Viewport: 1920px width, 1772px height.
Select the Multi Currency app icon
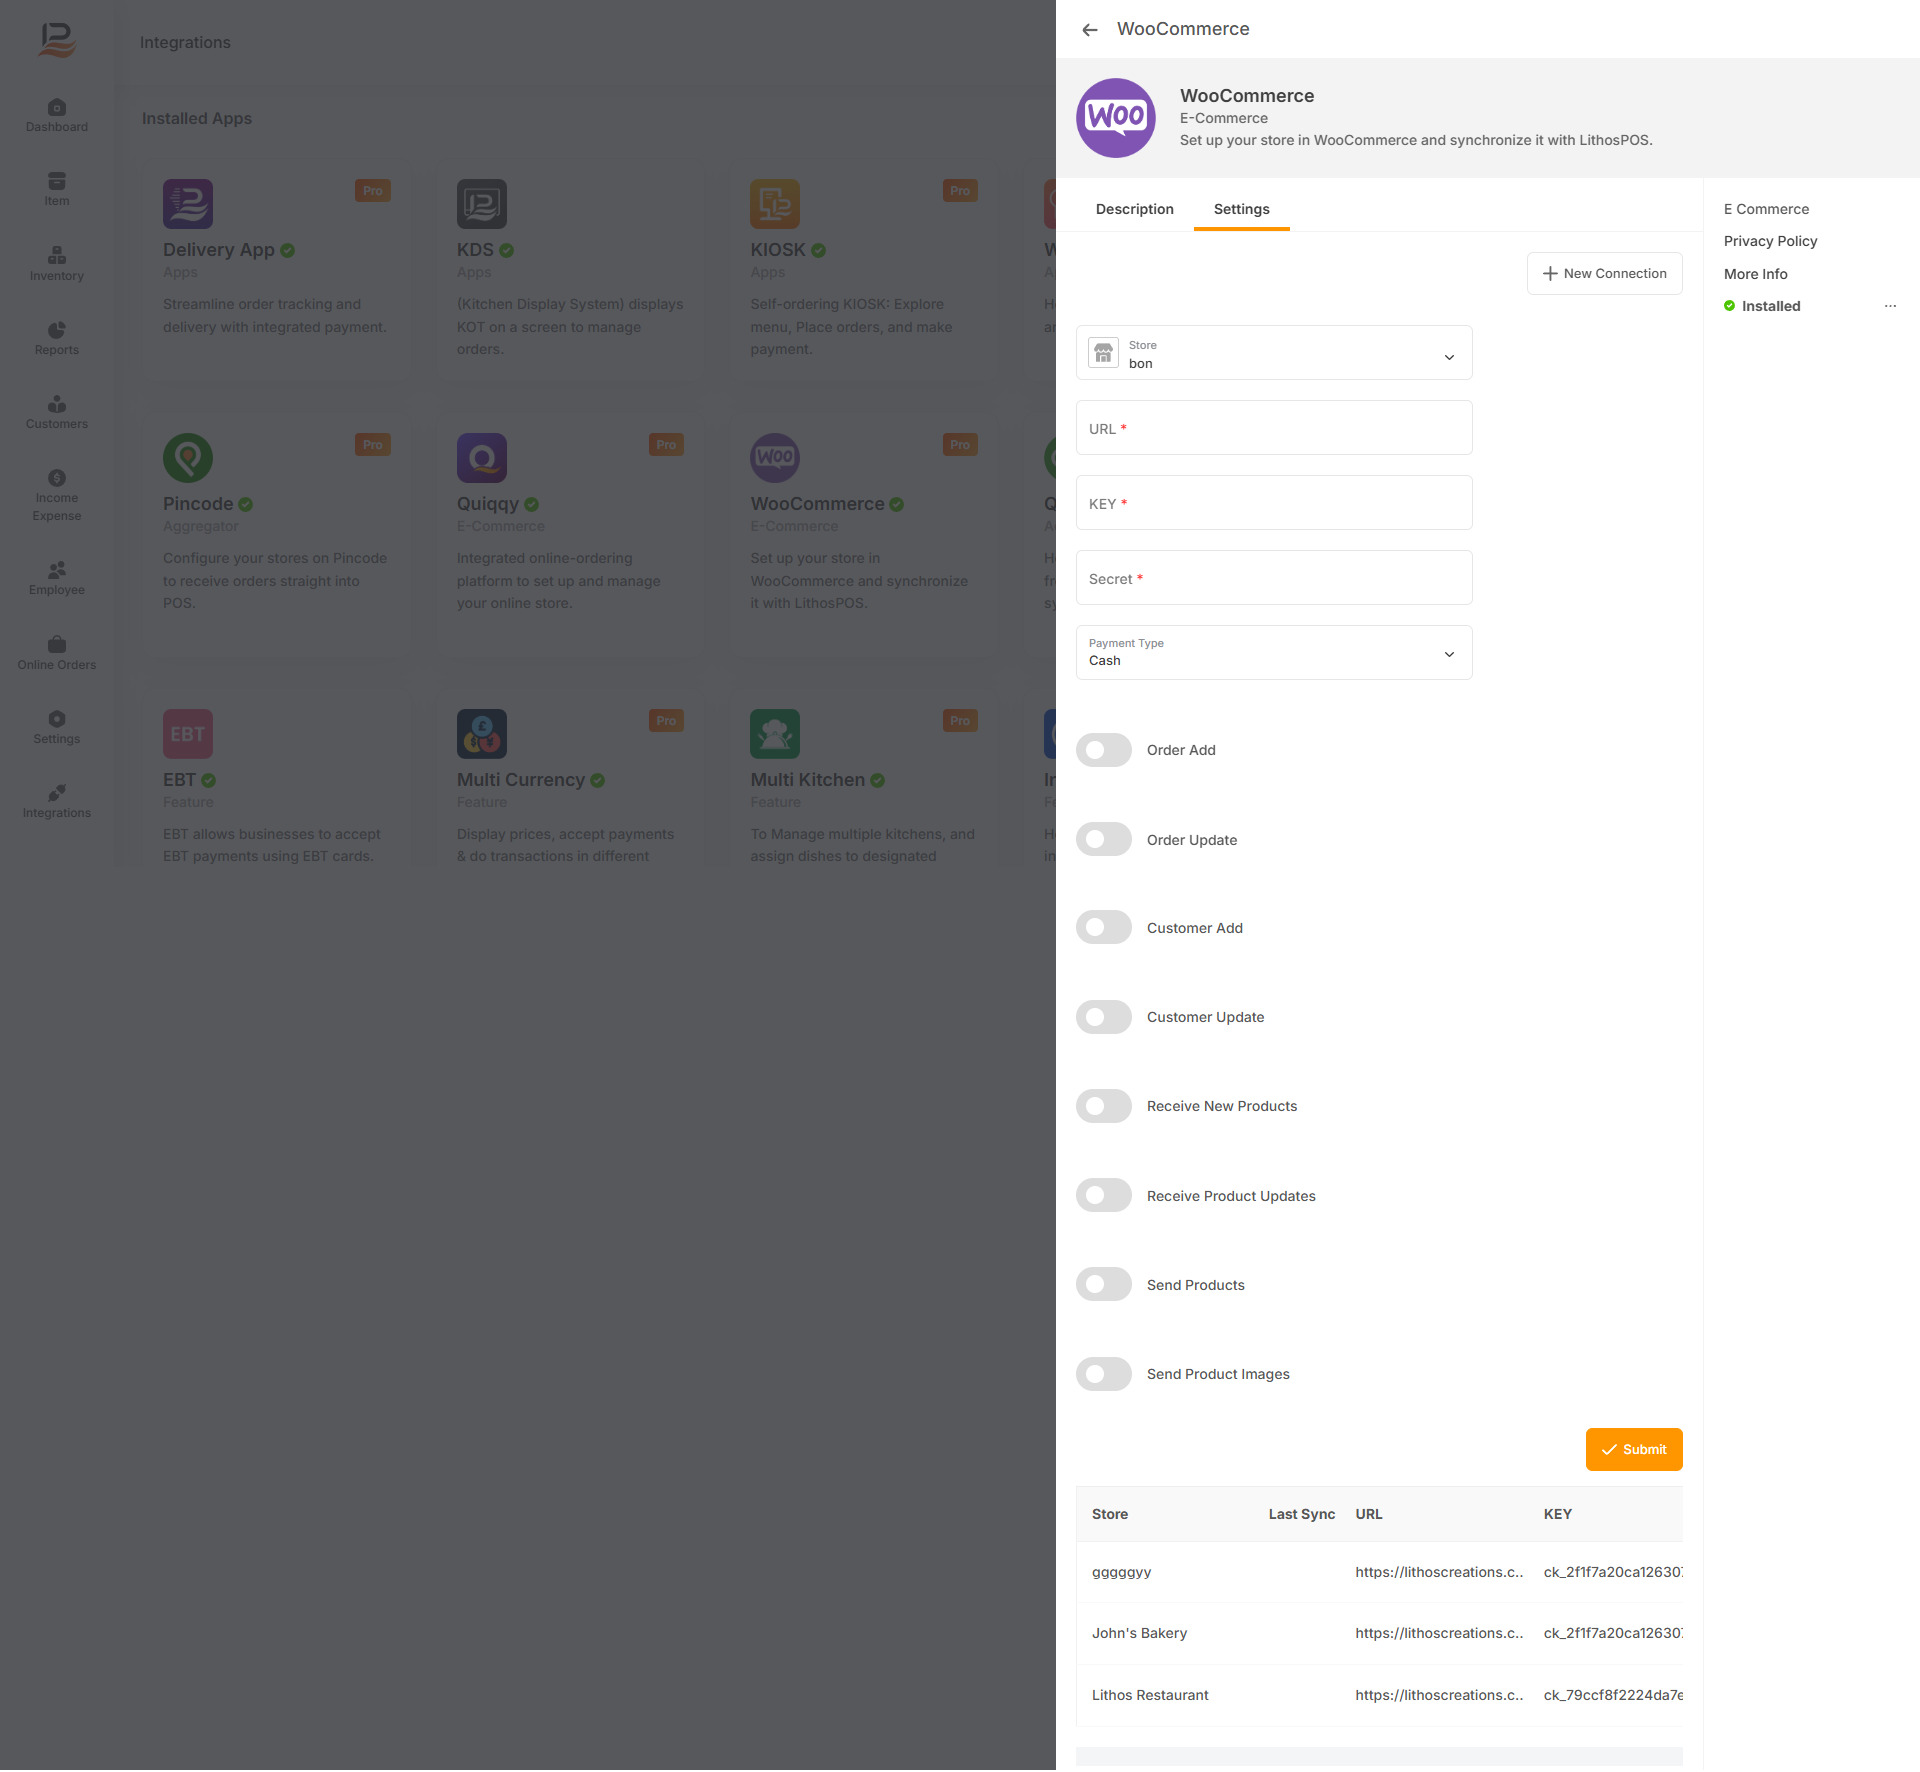[x=482, y=734]
